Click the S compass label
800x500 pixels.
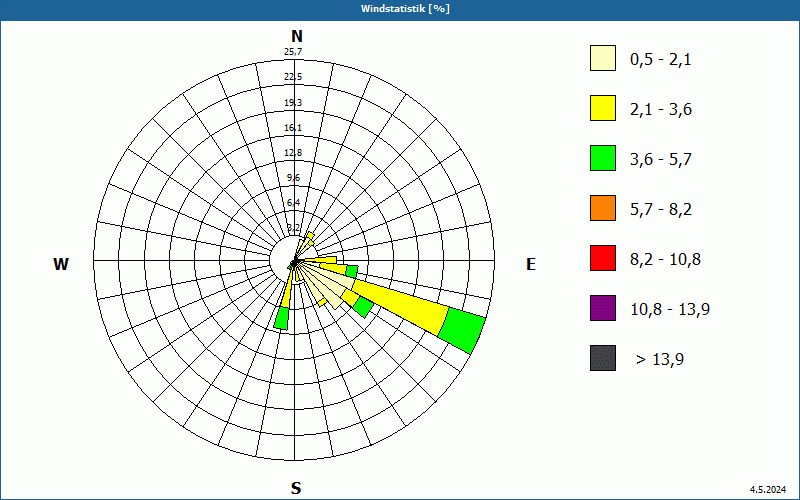(x=296, y=488)
